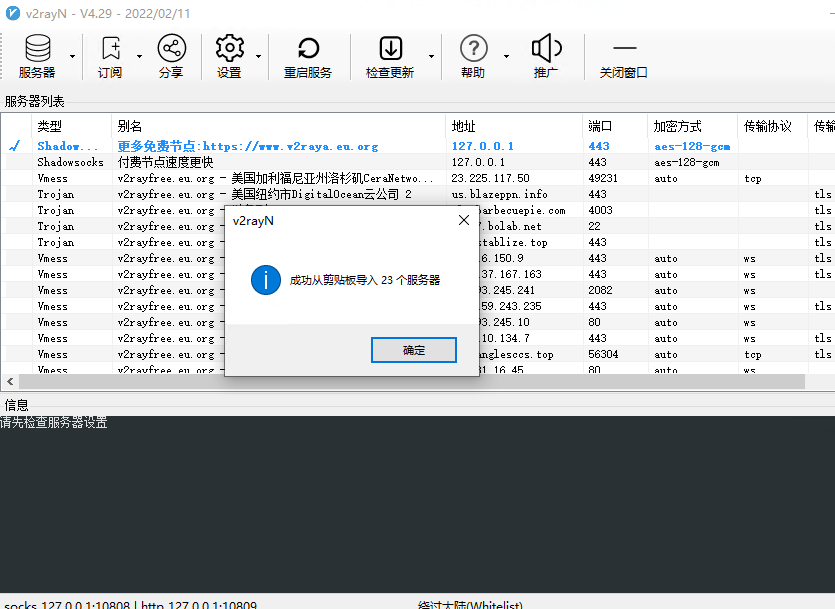Open the 设置 (Settings) gear icon
This screenshot has width=835, height=609.
pos(230,48)
